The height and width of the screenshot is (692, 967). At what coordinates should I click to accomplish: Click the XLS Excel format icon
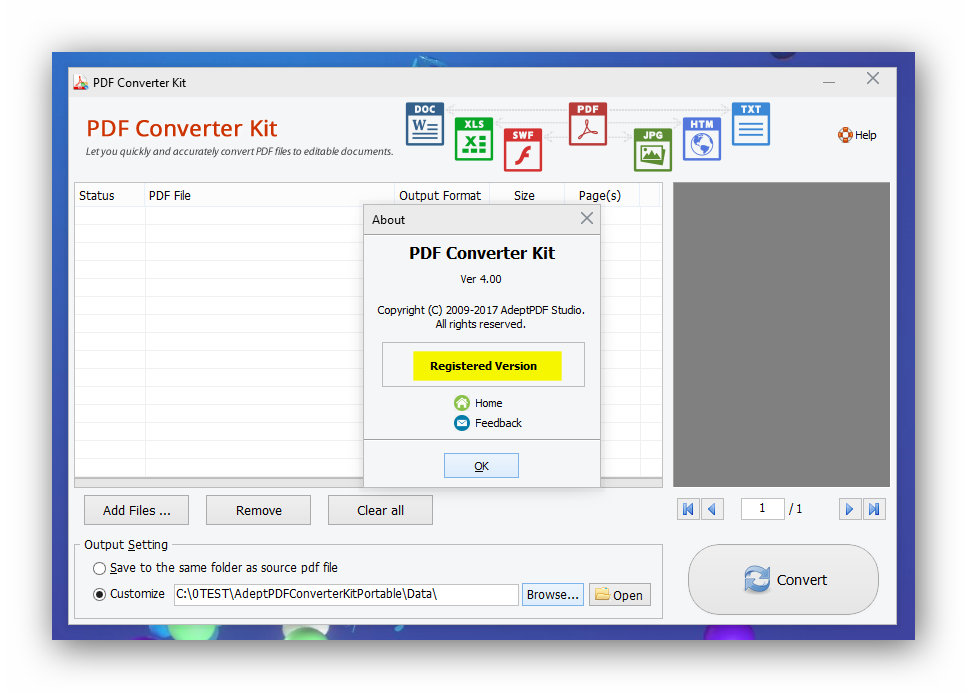click(x=474, y=139)
